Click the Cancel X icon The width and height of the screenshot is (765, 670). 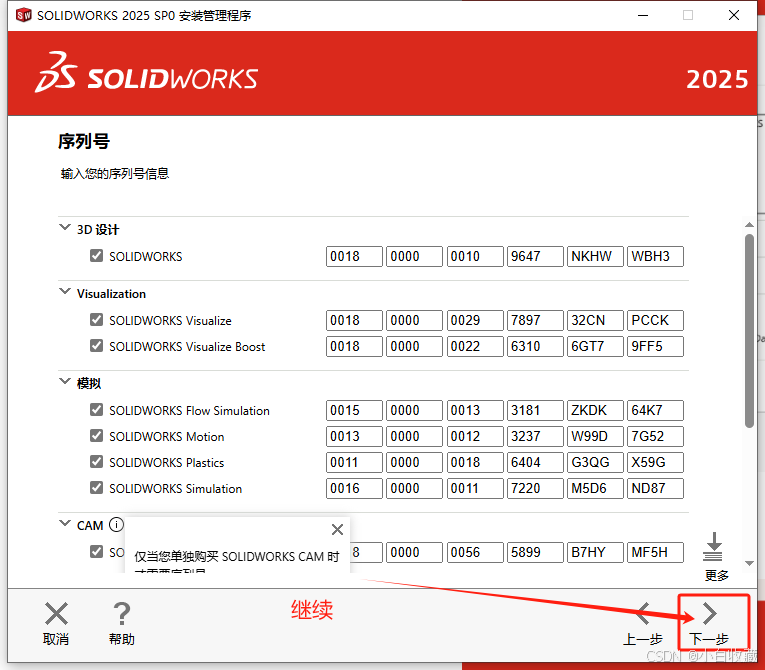(x=56, y=613)
